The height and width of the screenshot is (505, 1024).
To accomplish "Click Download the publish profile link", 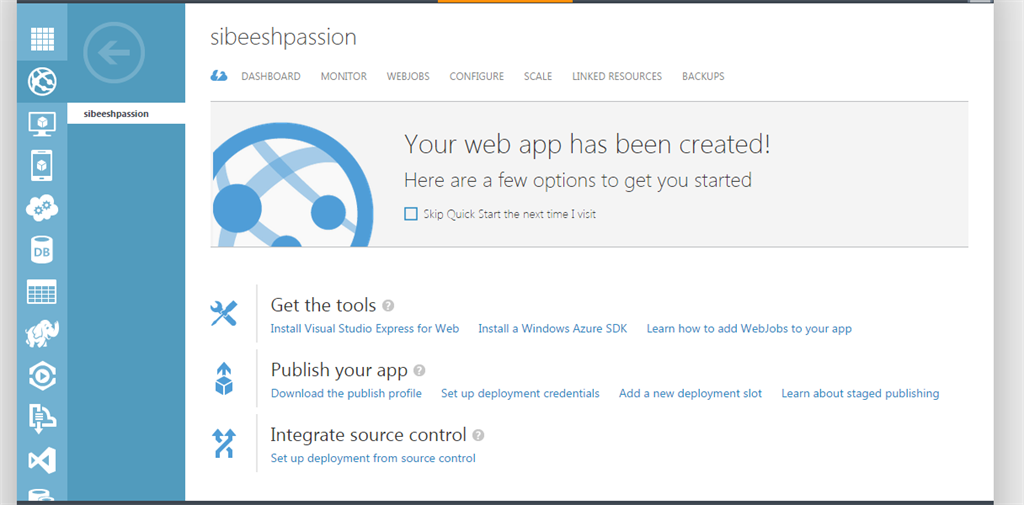I will click(346, 394).
